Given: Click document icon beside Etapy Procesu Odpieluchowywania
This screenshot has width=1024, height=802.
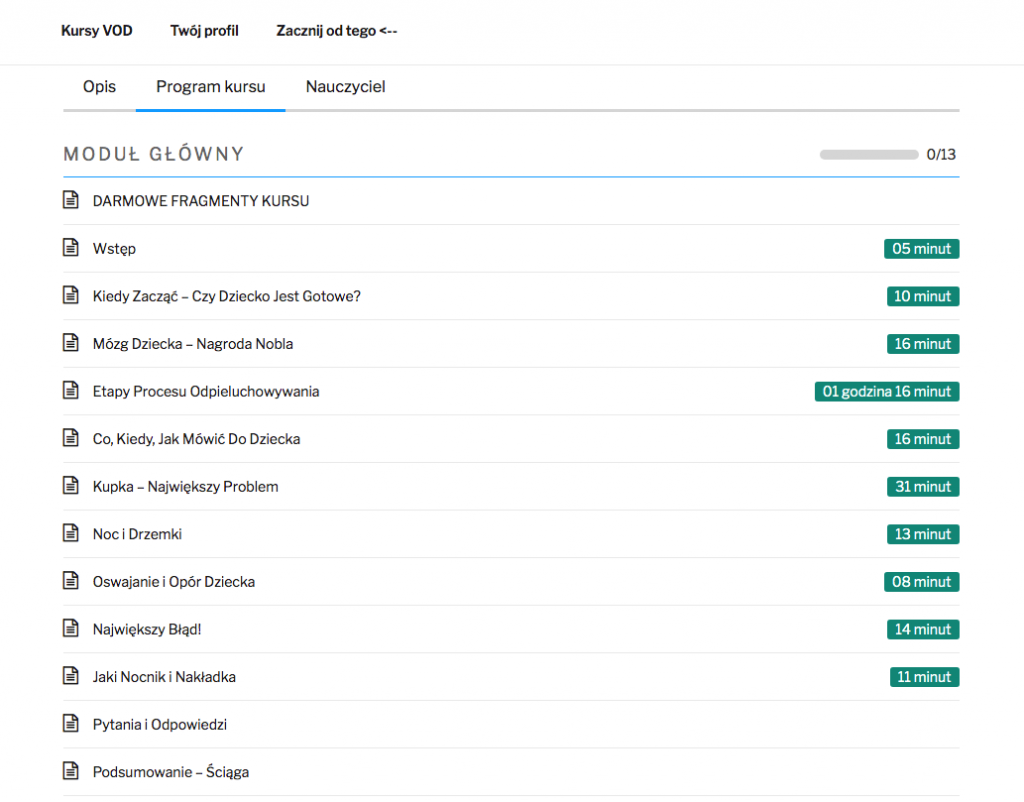Looking at the screenshot, I should (71, 391).
